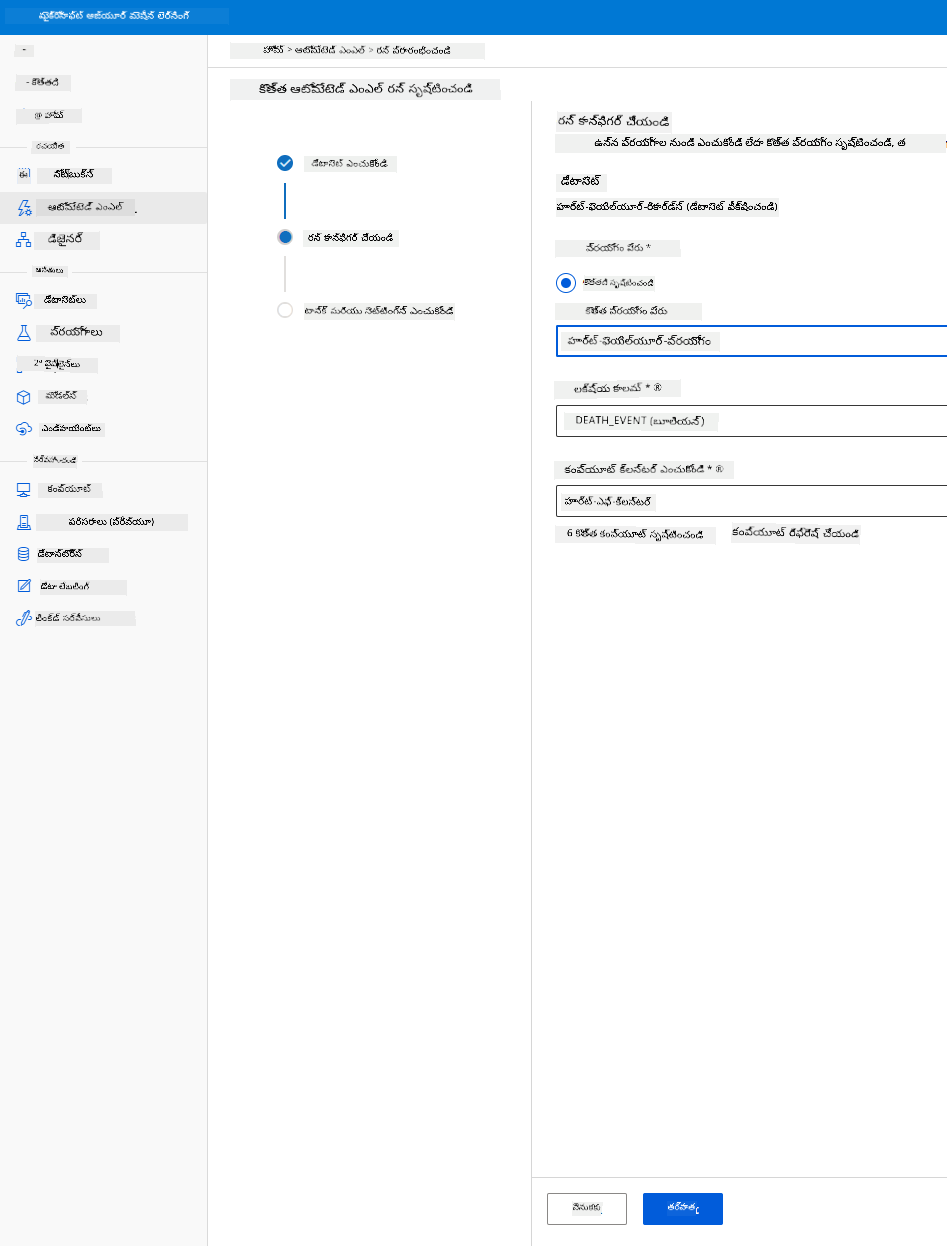Open the Models cube icon

click(24, 397)
